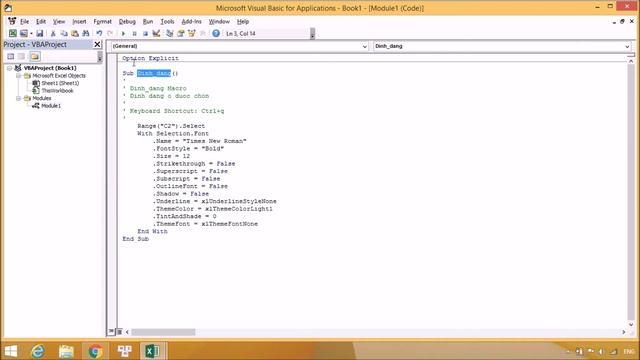
Task: Open Project Explorer toolbar icon
Action: (170, 33)
